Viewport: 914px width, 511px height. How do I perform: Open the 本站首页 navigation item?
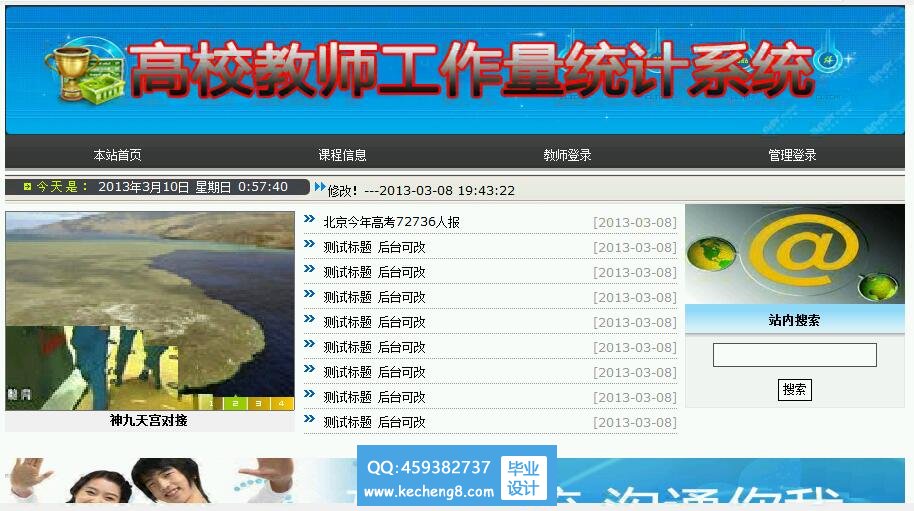117,155
